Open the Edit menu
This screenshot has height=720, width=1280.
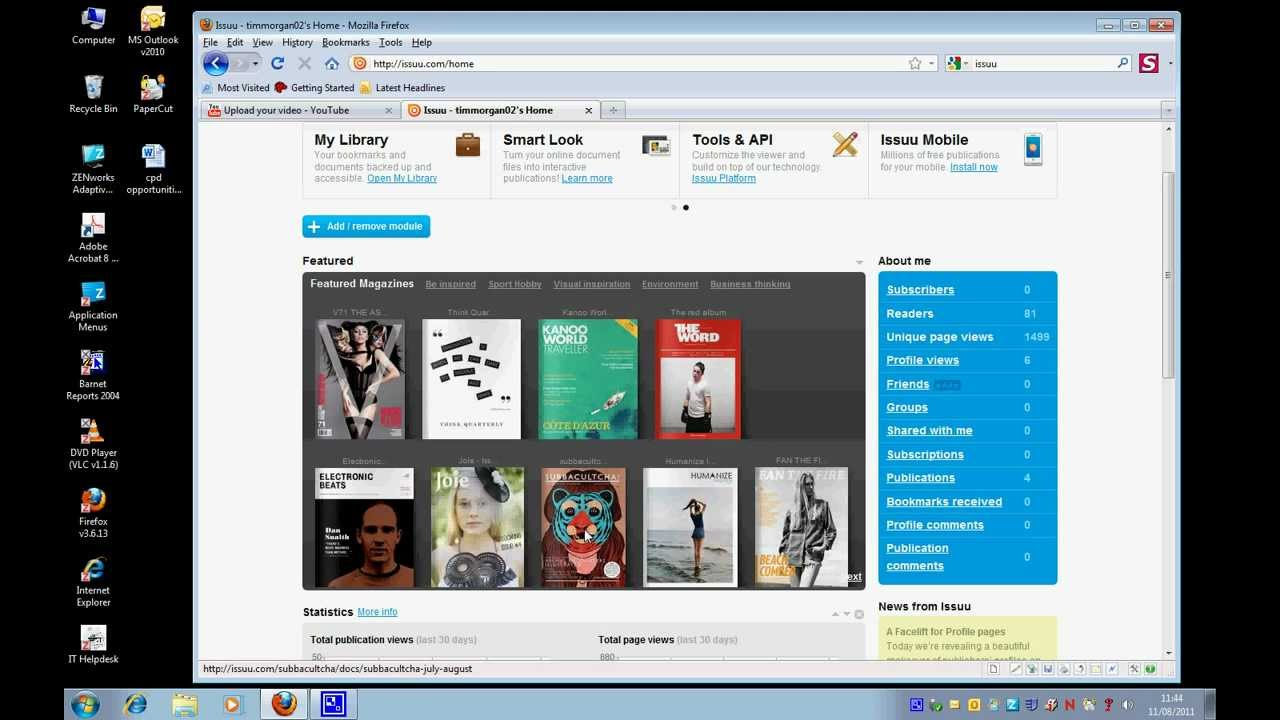point(235,42)
